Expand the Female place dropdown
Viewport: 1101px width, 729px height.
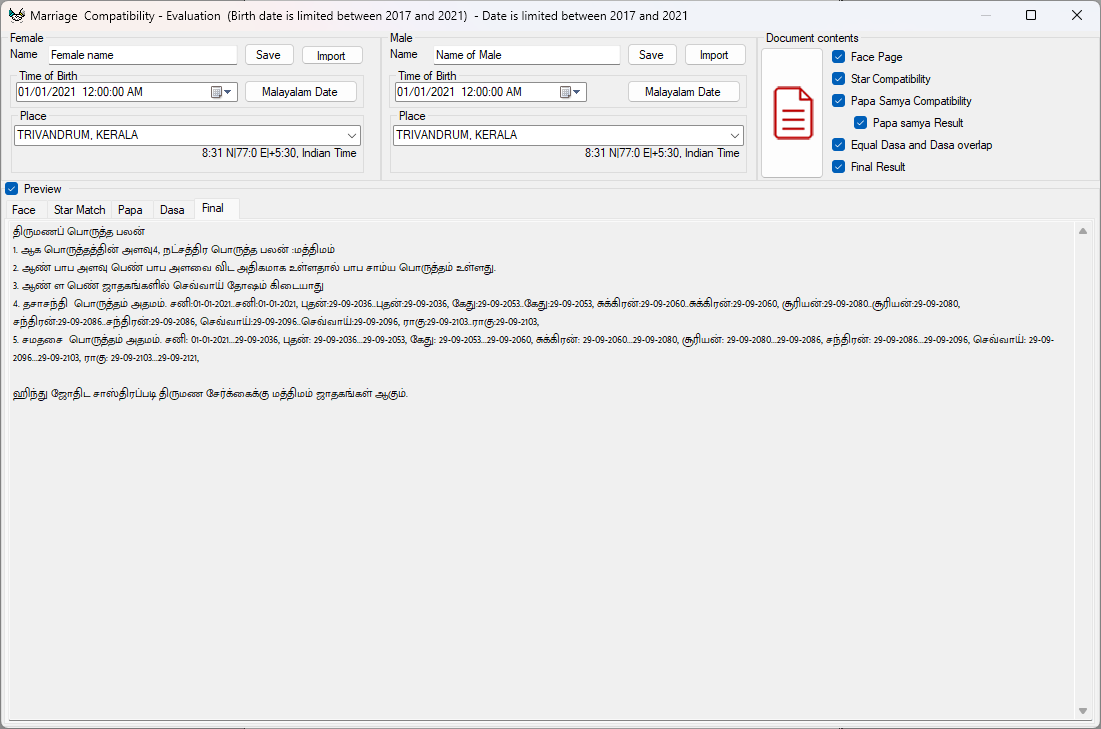click(352, 134)
